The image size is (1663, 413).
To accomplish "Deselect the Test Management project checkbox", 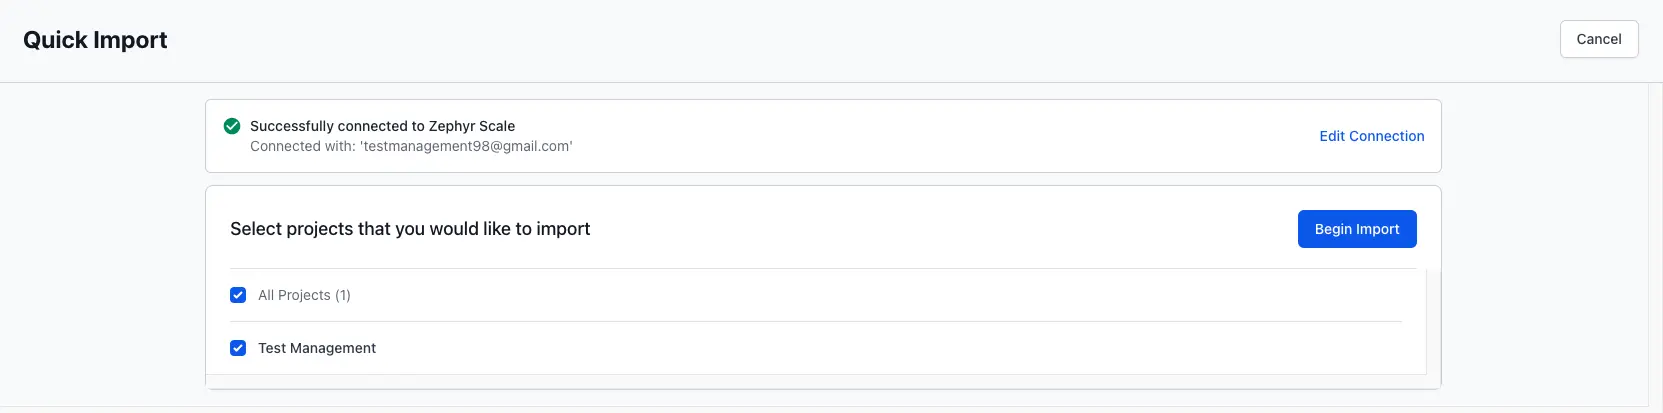I will pyautogui.click(x=238, y=348).
